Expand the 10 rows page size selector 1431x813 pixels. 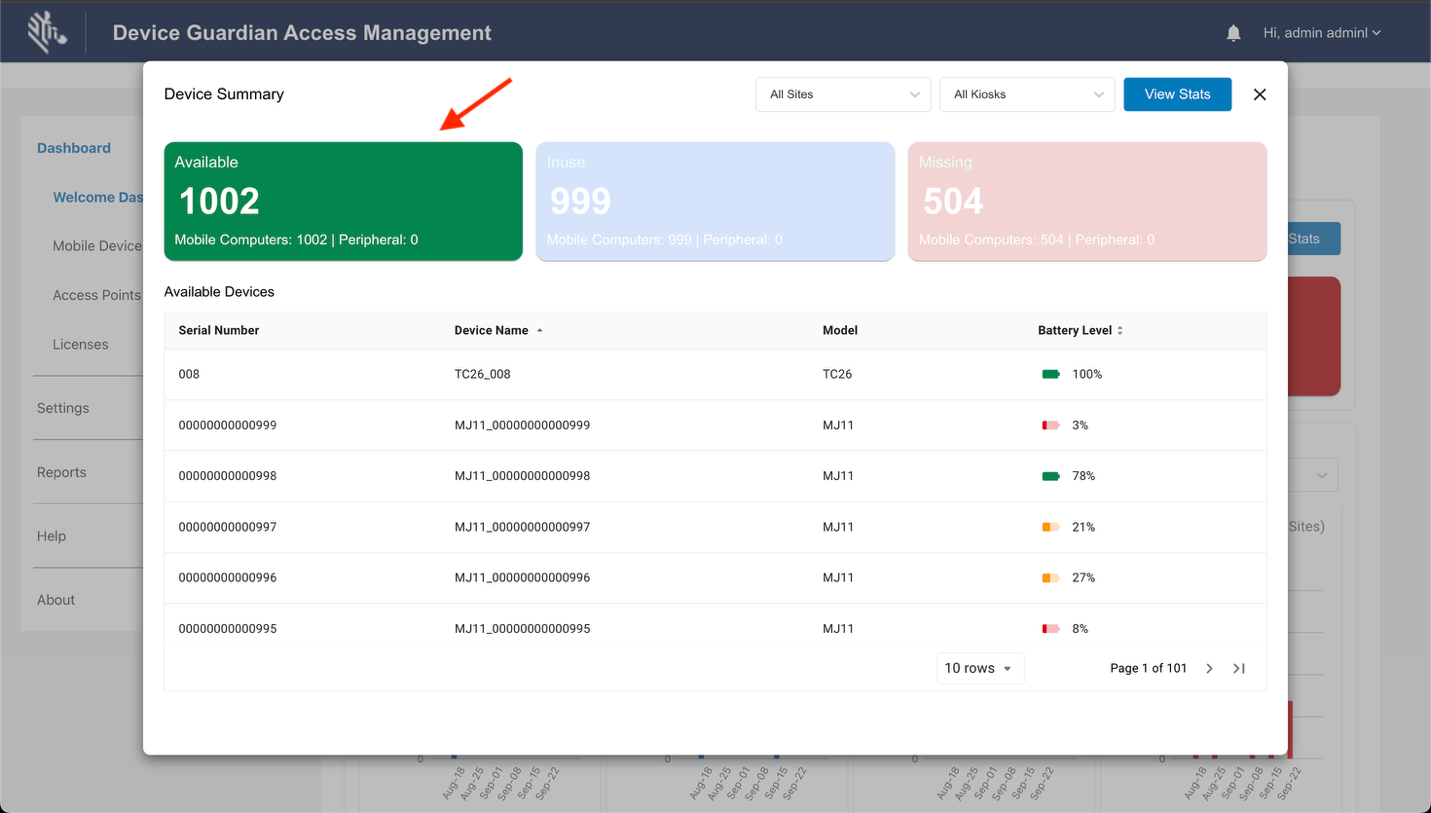[979, 668]
